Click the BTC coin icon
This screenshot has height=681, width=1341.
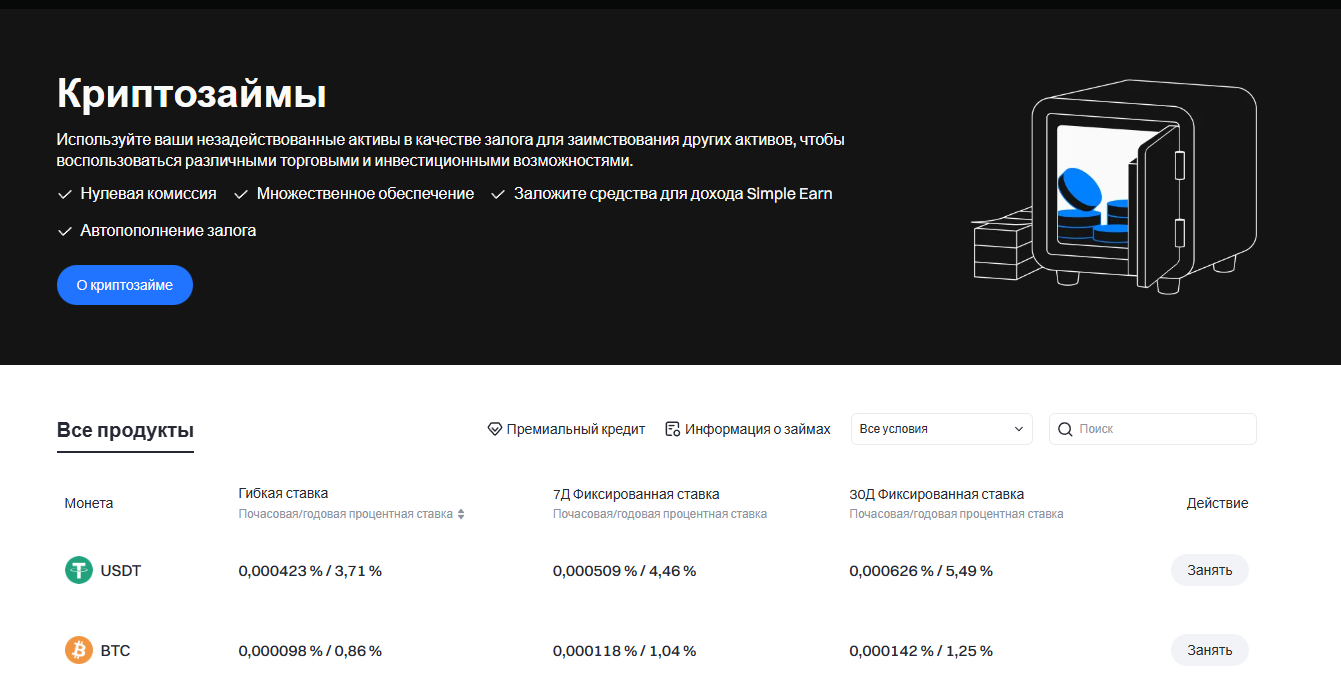[x=78, y=650]
